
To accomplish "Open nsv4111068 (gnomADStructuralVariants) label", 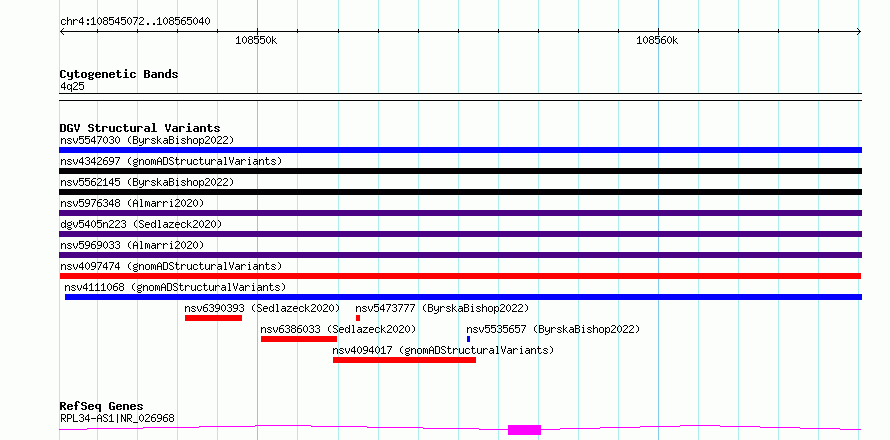I will point(175,287).
